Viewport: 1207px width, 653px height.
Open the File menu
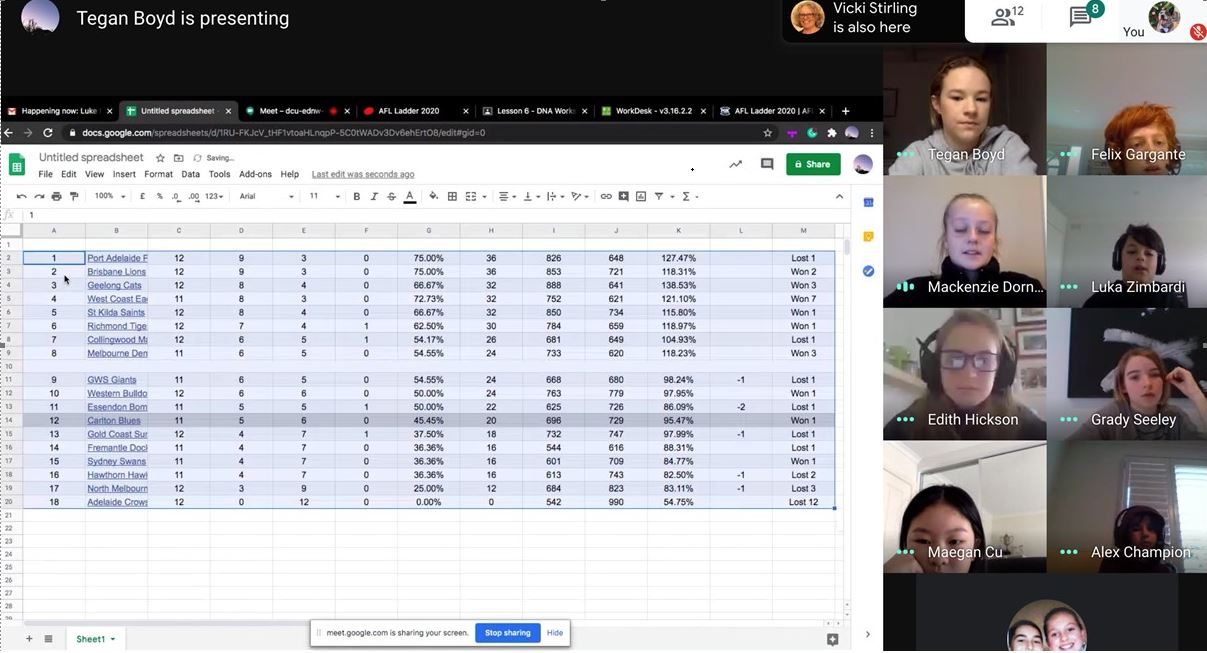[45, 174]
